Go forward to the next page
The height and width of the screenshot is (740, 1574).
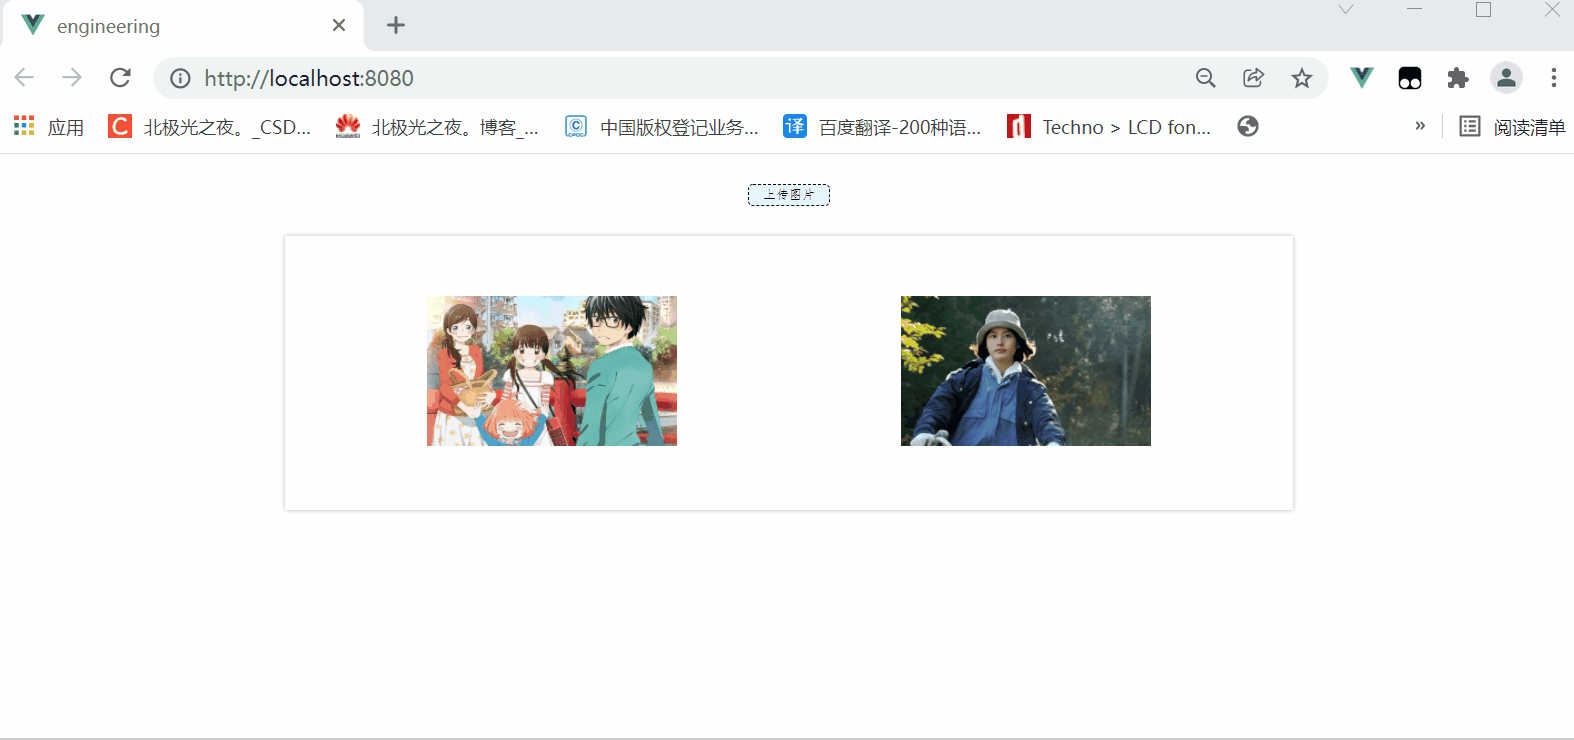72,78
